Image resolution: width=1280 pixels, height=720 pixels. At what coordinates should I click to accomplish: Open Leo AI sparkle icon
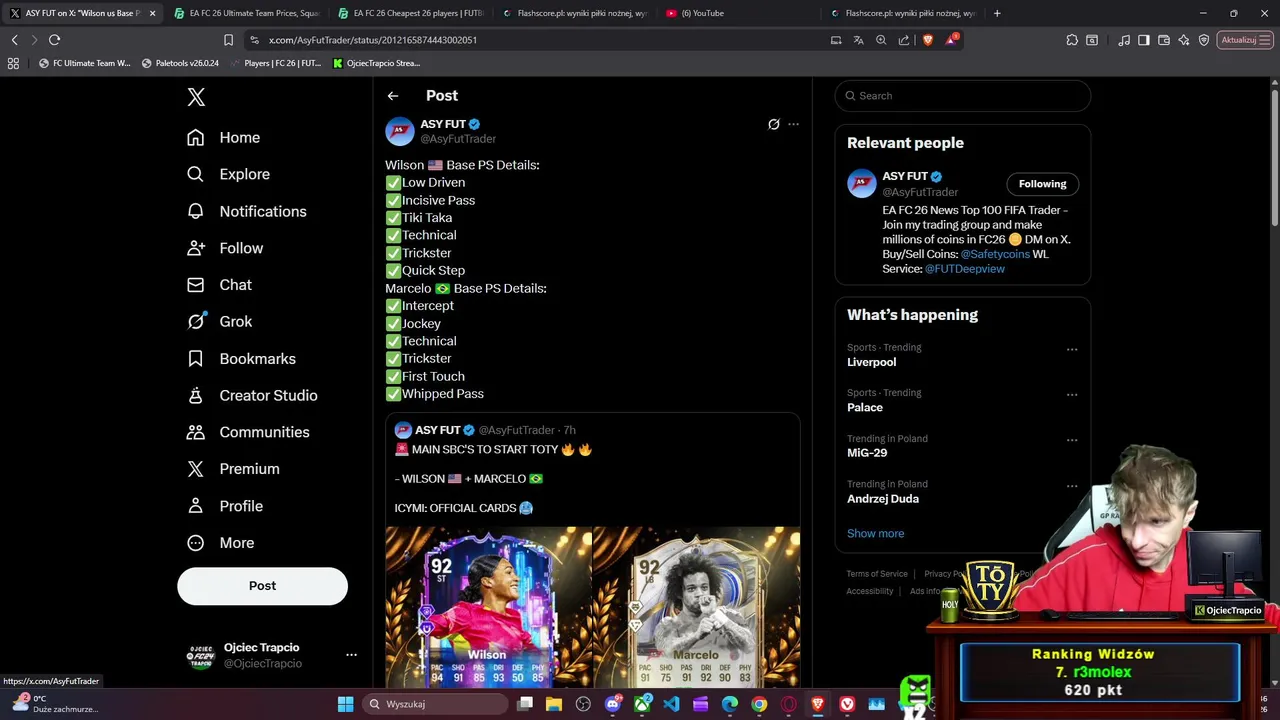pyautogui.click(x=1184, y=40)
